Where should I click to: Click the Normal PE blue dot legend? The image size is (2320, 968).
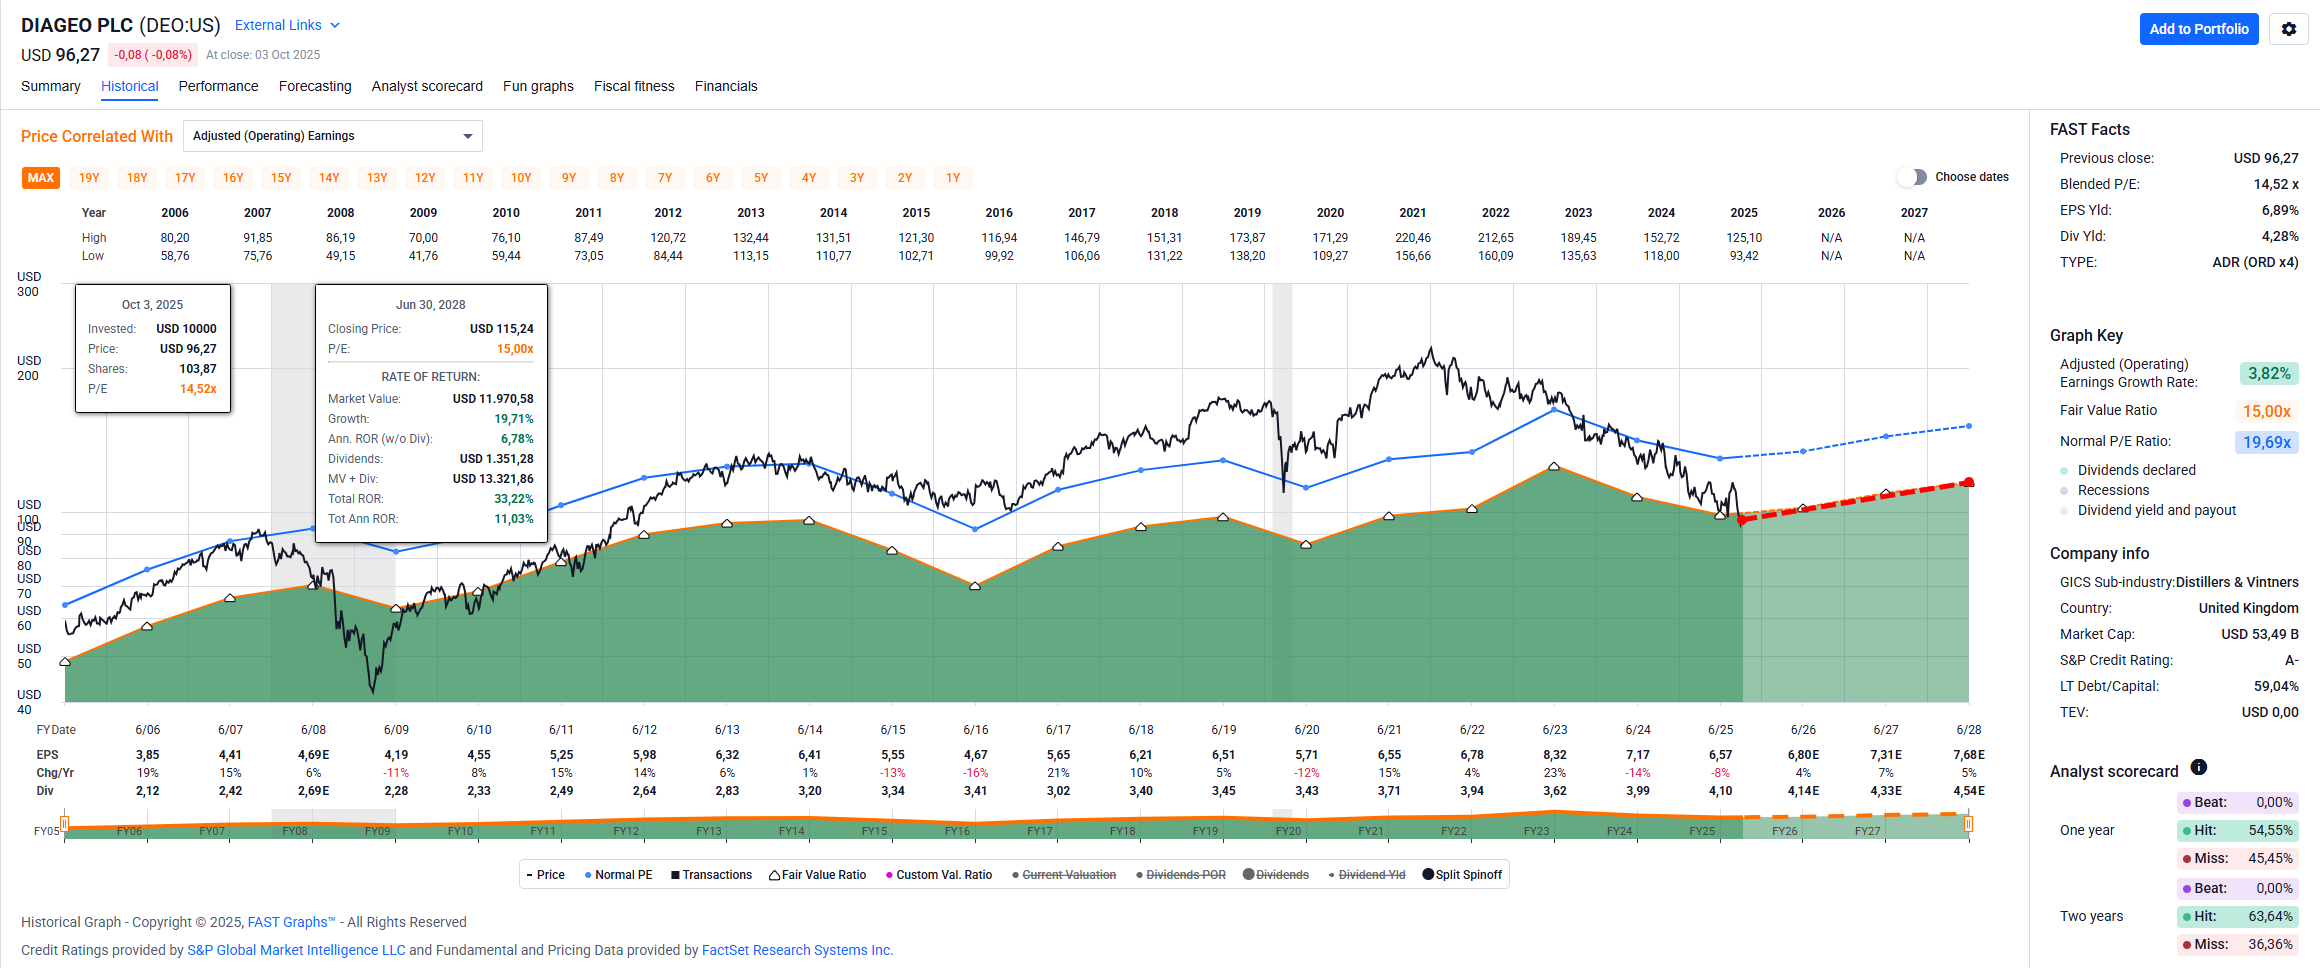(x=588, y=875)
